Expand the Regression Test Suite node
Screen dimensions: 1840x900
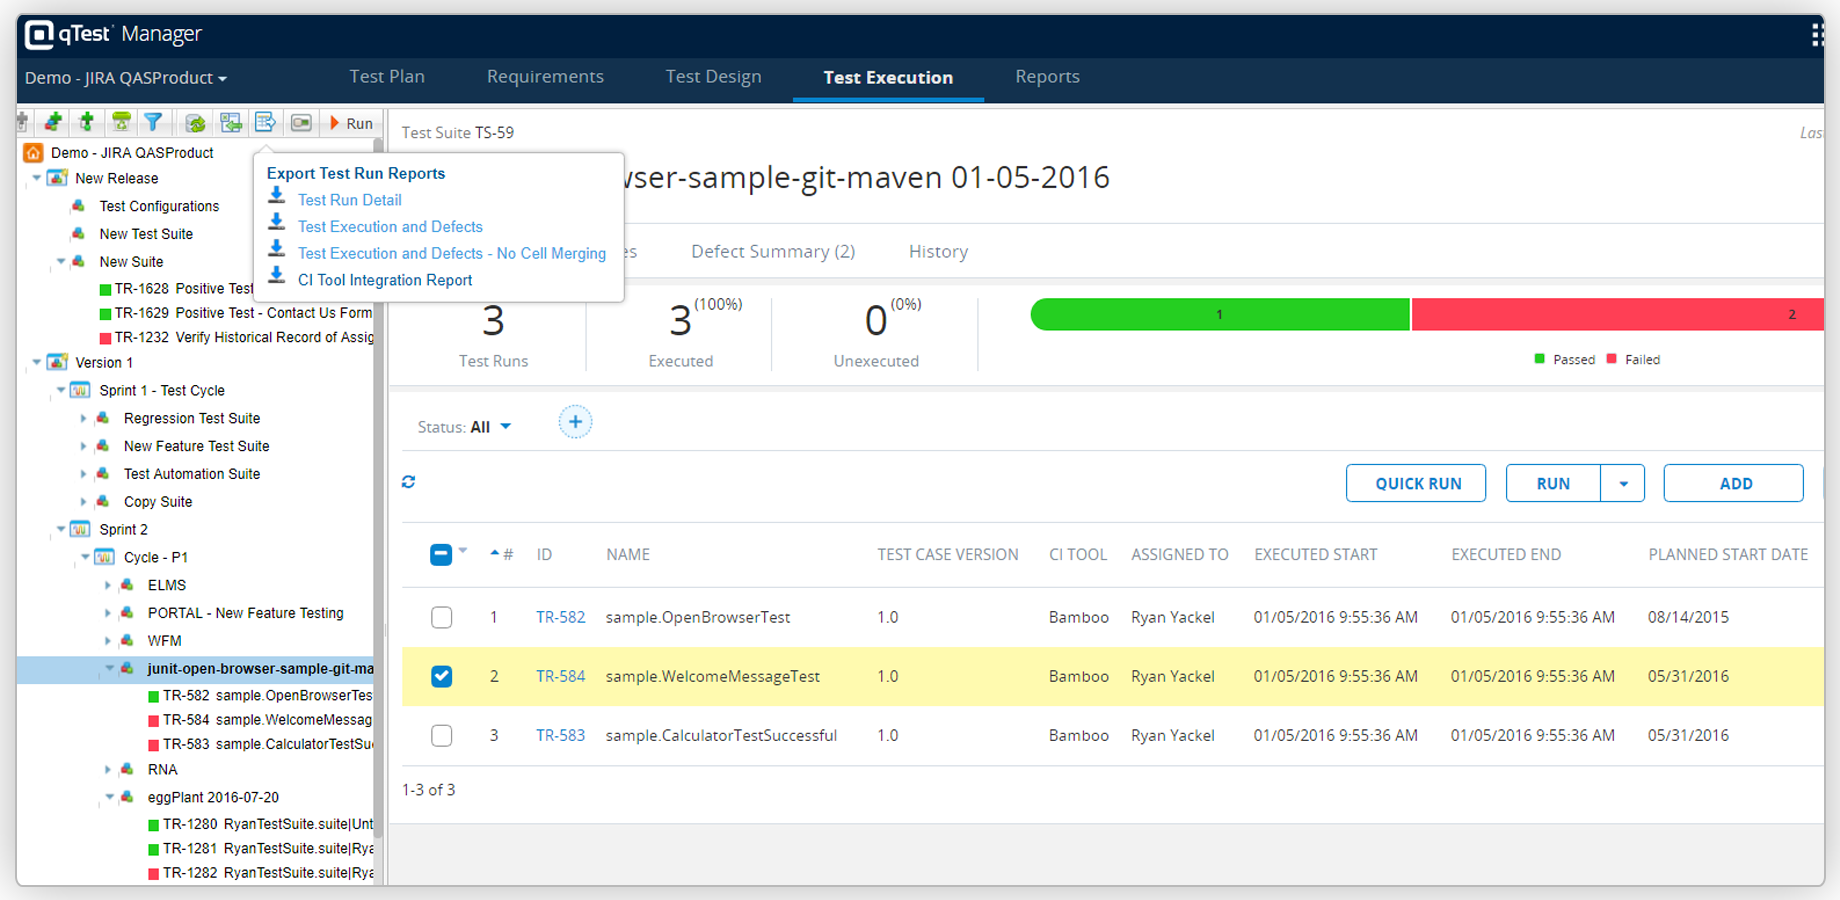pos(84,418)
